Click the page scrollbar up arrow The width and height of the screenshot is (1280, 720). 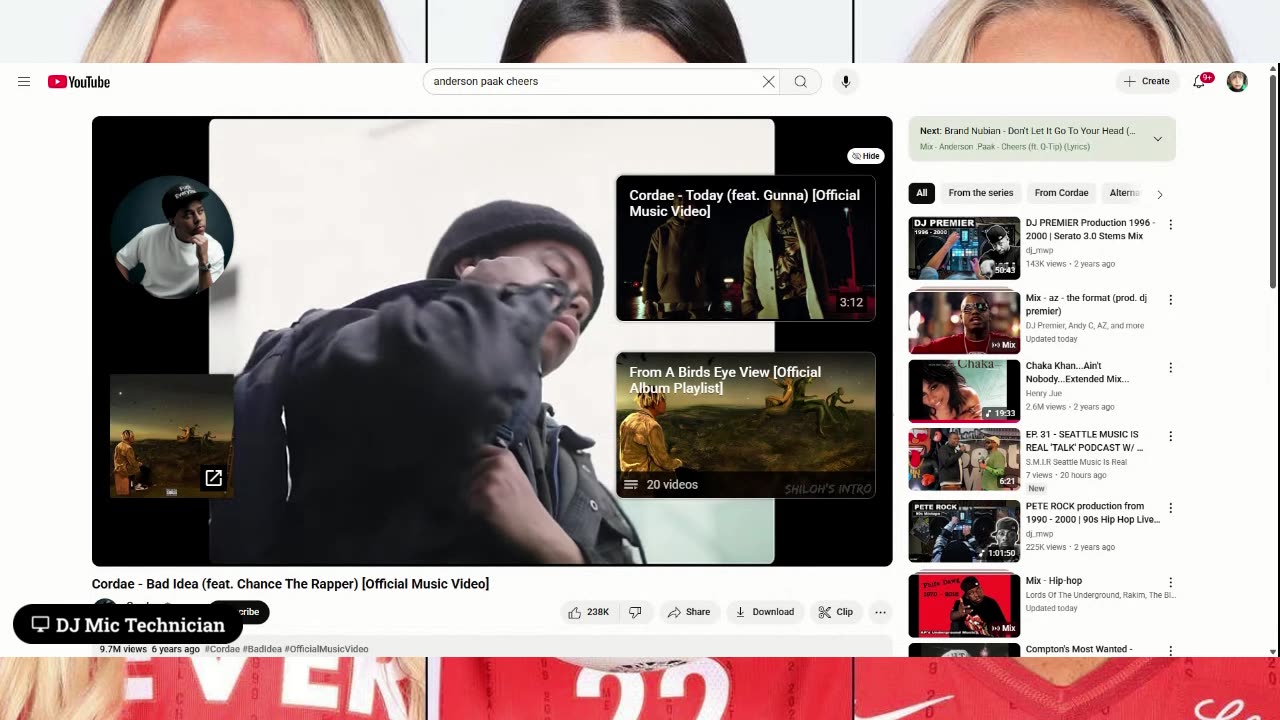[x=1273, y=68]
